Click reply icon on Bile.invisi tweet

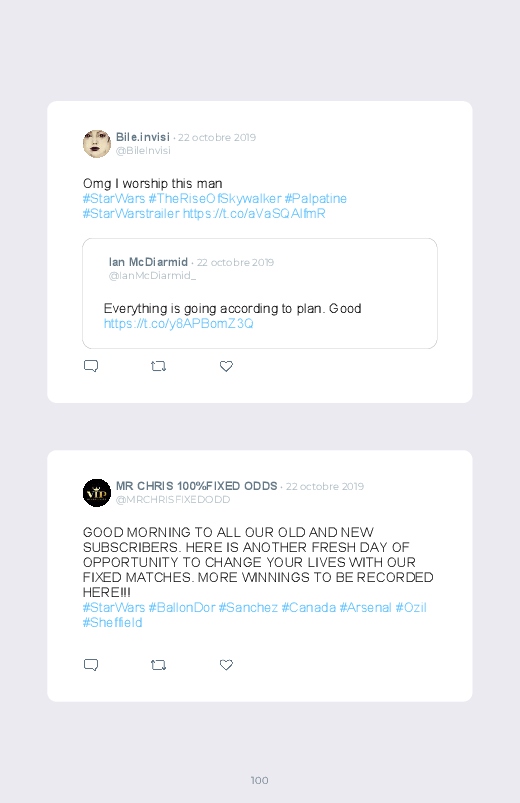point(91,366)
